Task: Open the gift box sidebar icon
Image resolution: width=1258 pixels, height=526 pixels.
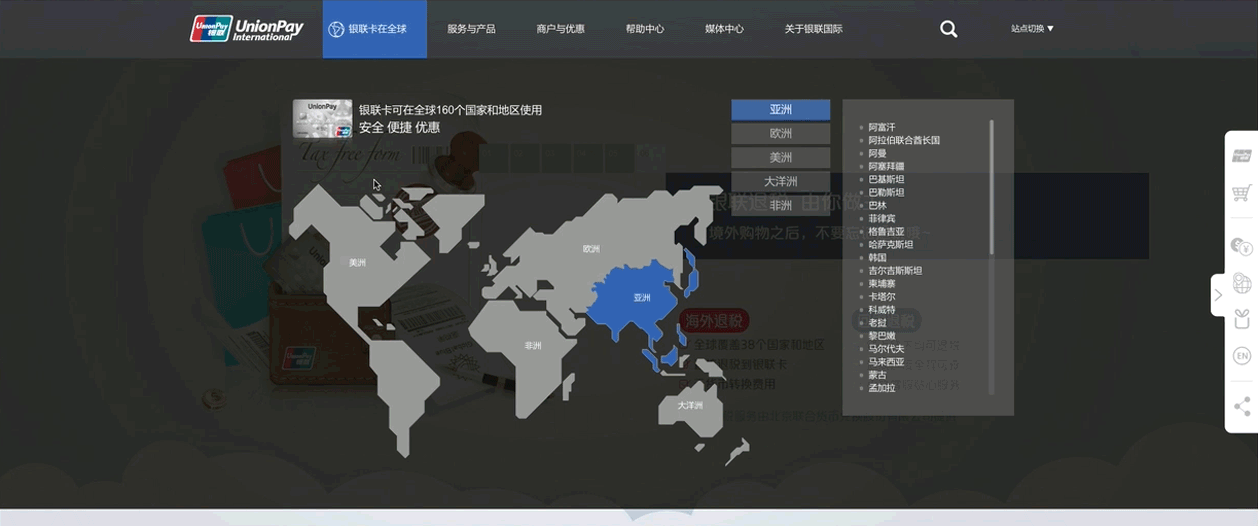Action: coord(1242,319)
